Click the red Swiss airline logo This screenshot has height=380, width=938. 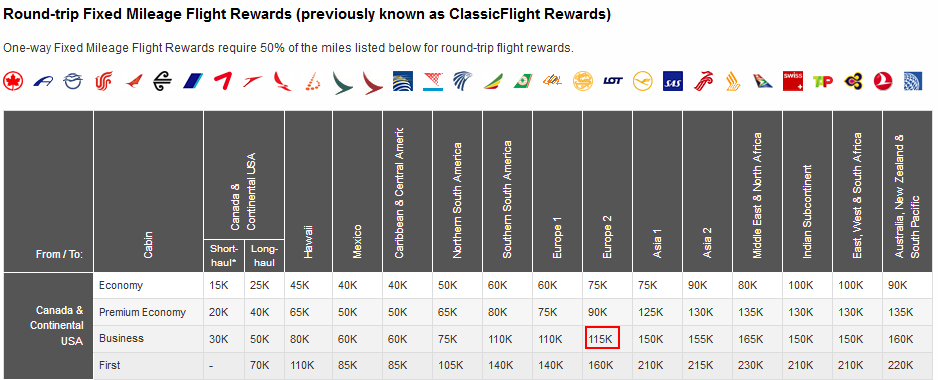point(793,81)
